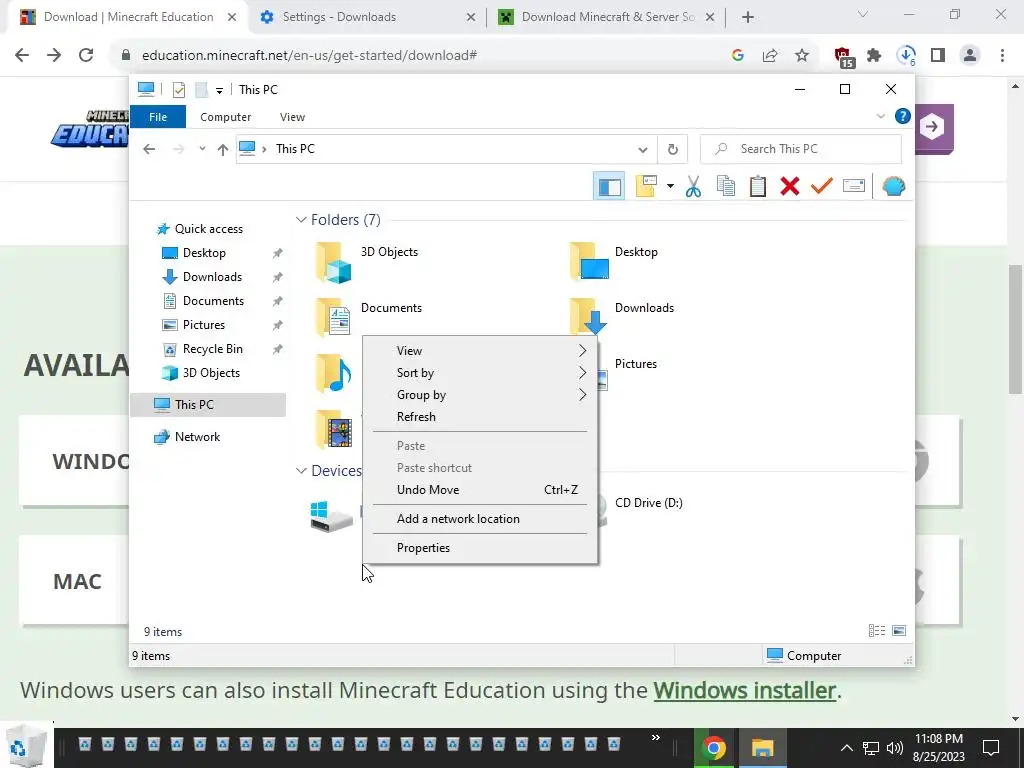Select the Pictures folder label
This screenshot has width=1024, height=768.
pos(635,364)
